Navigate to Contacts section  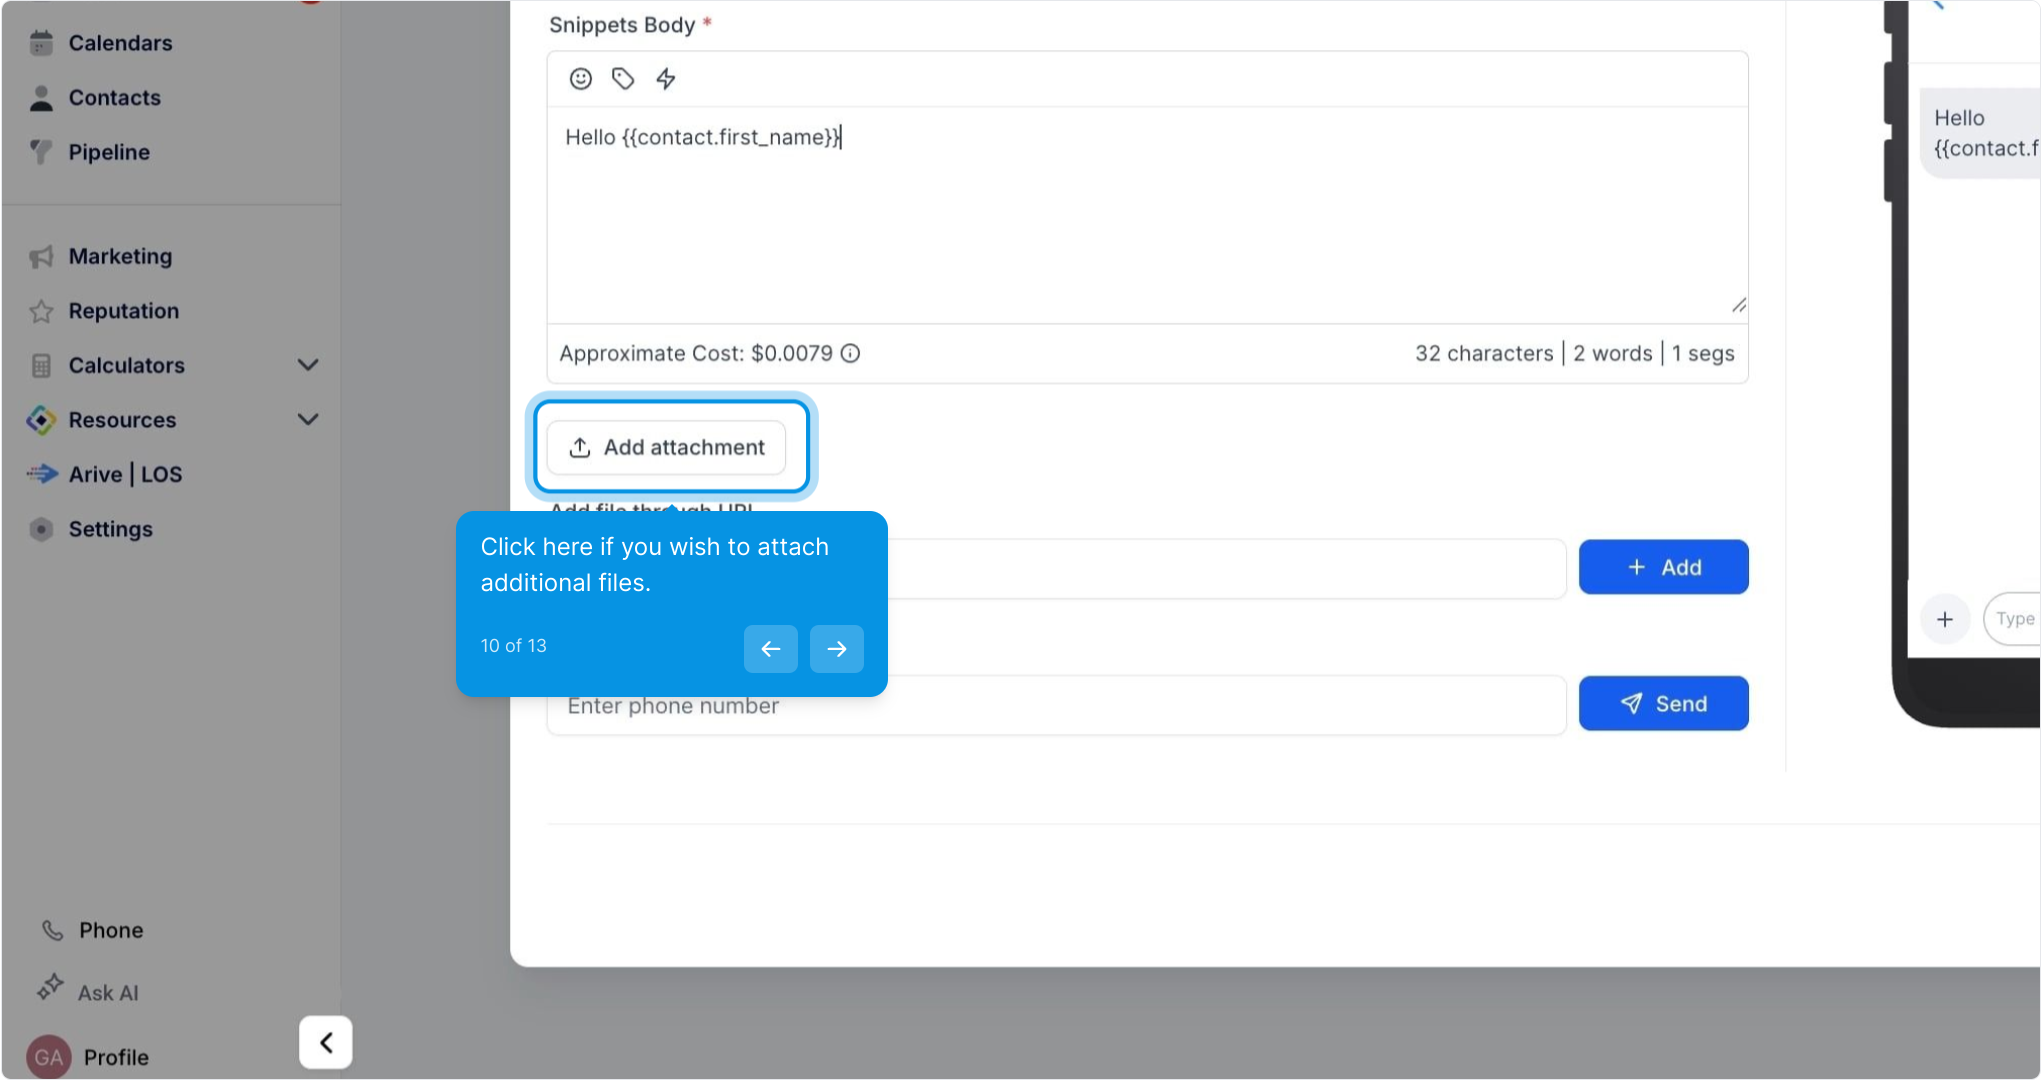(114, 98)
